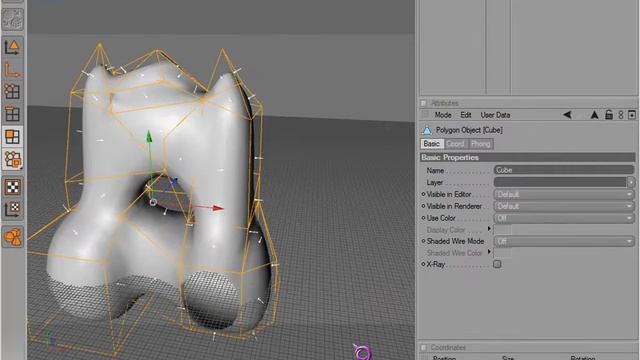Switch to the Coord tab

(456, 144)
